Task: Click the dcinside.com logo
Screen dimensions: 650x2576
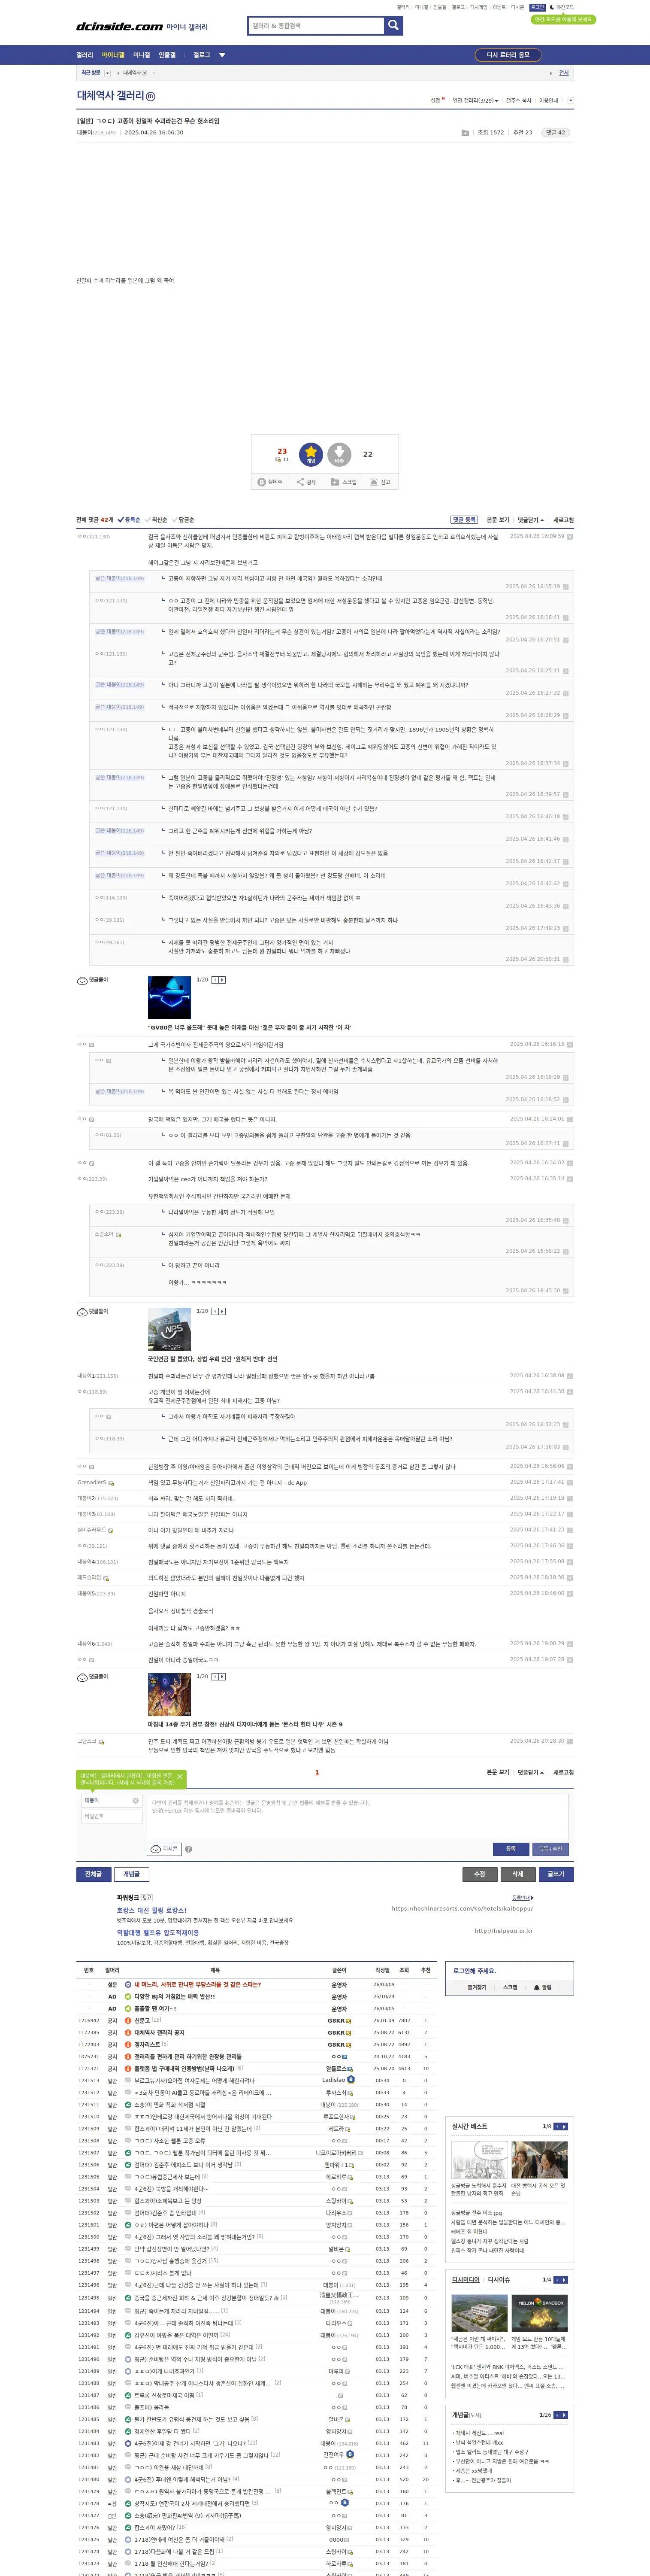Action: [120, 27]
